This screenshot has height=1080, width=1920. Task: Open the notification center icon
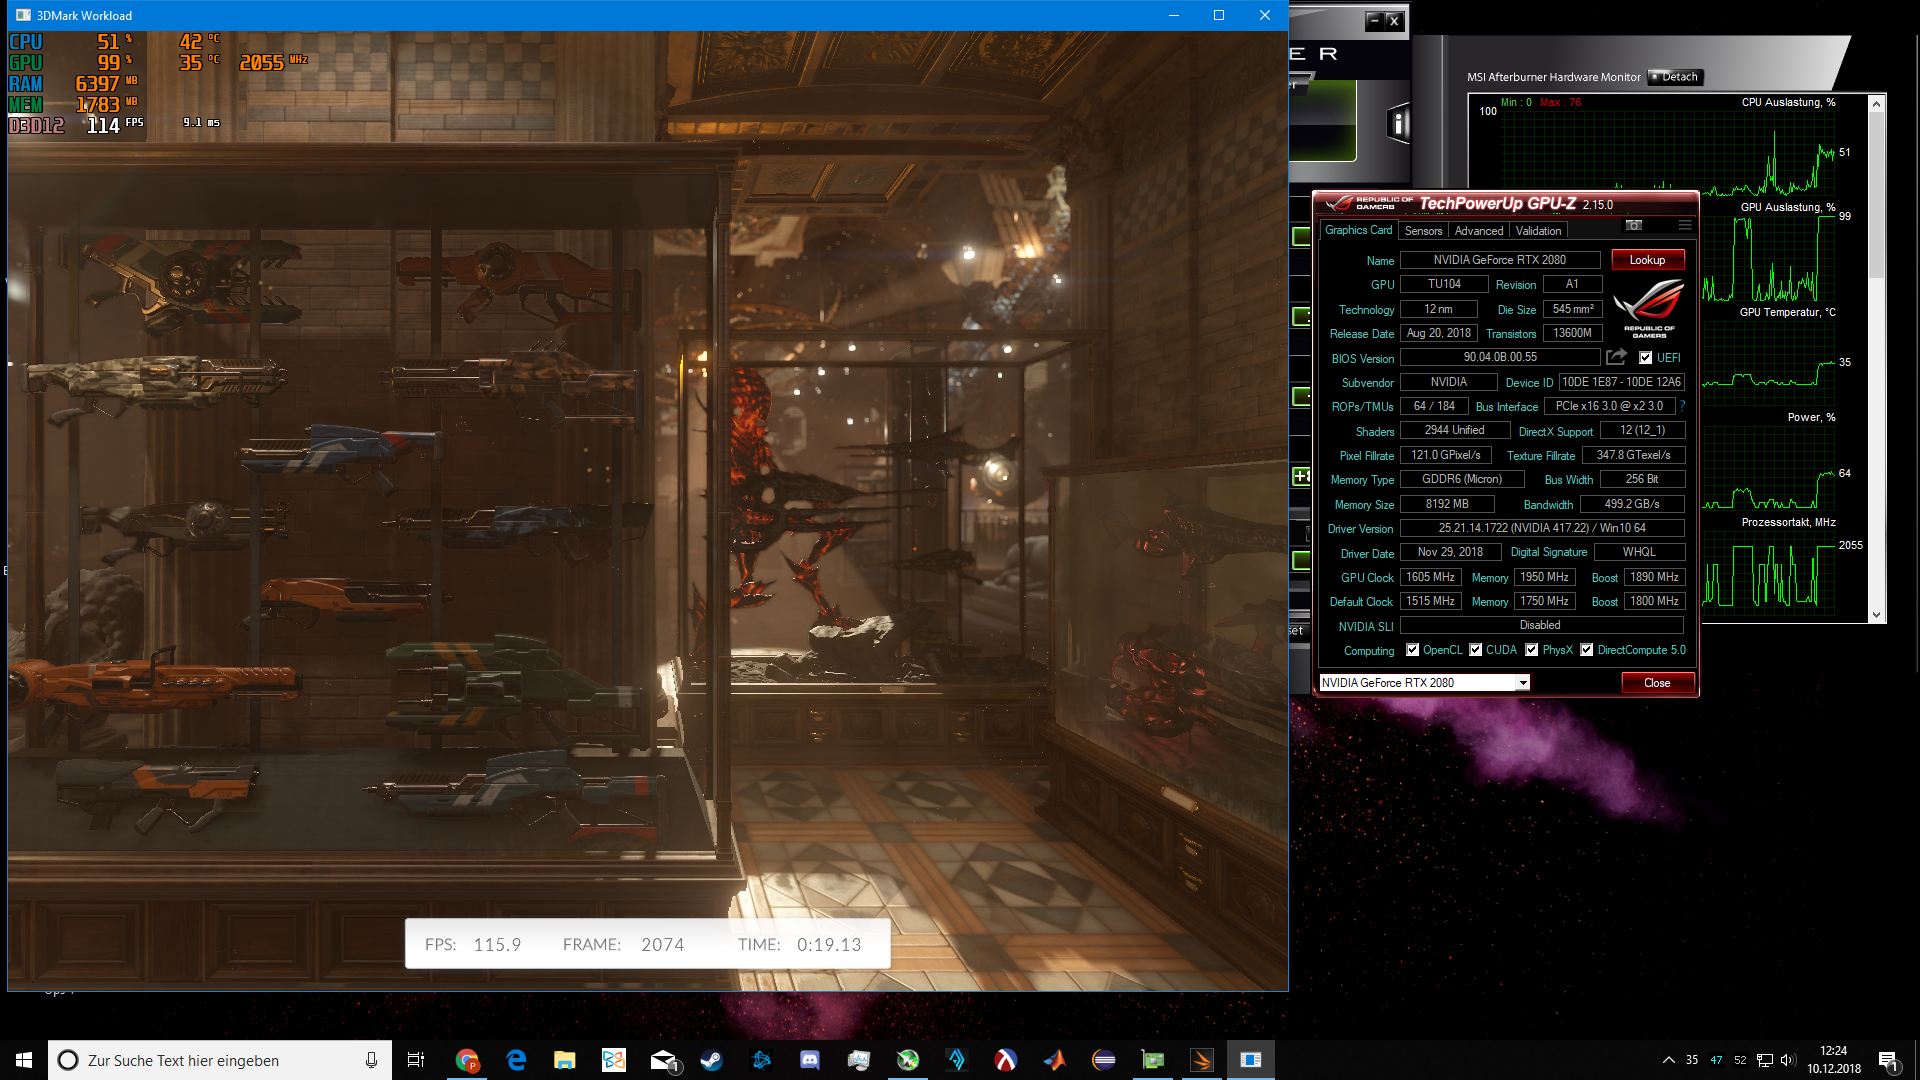[x=1888, y=1060]
